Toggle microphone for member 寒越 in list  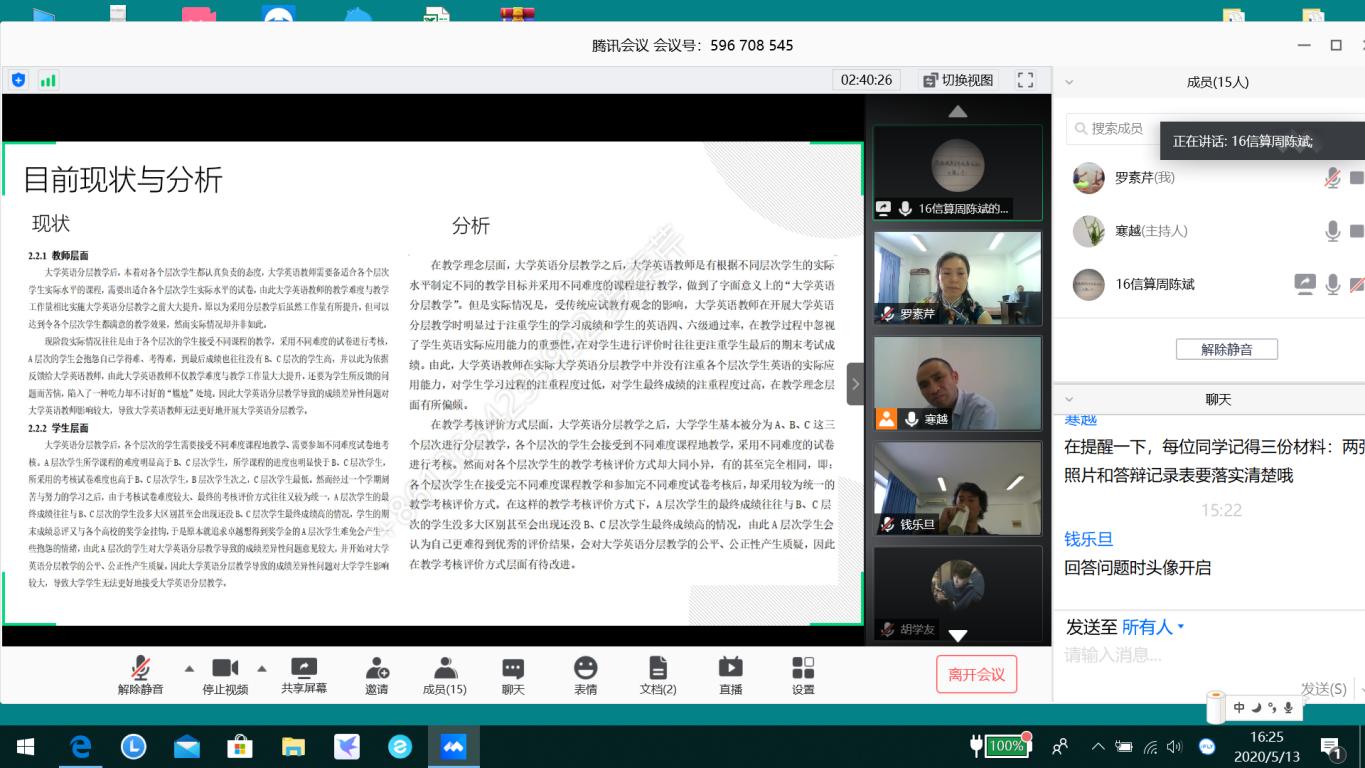[1332, 231]
